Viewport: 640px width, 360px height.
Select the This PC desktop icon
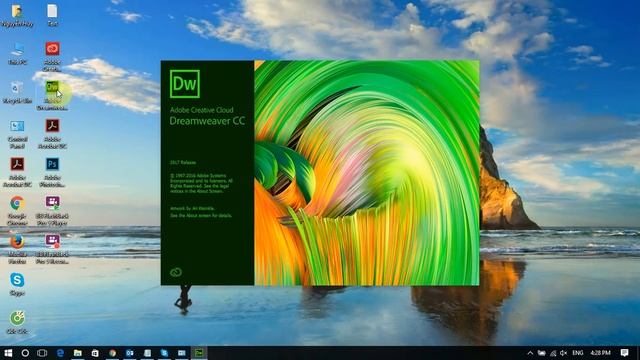[17, 53]
